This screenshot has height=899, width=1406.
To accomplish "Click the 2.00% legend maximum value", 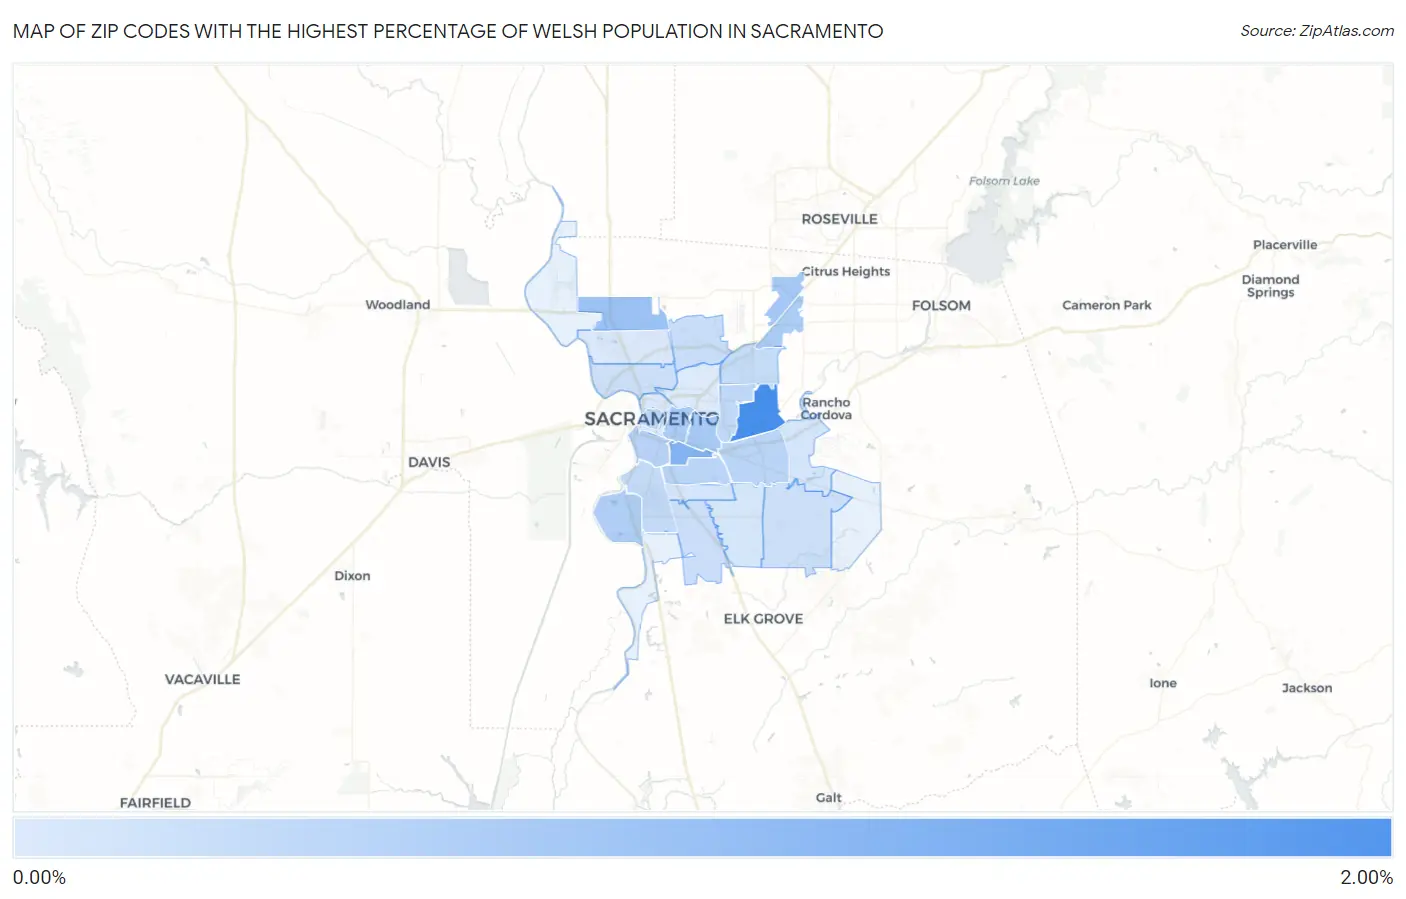I will point(1366,878).
